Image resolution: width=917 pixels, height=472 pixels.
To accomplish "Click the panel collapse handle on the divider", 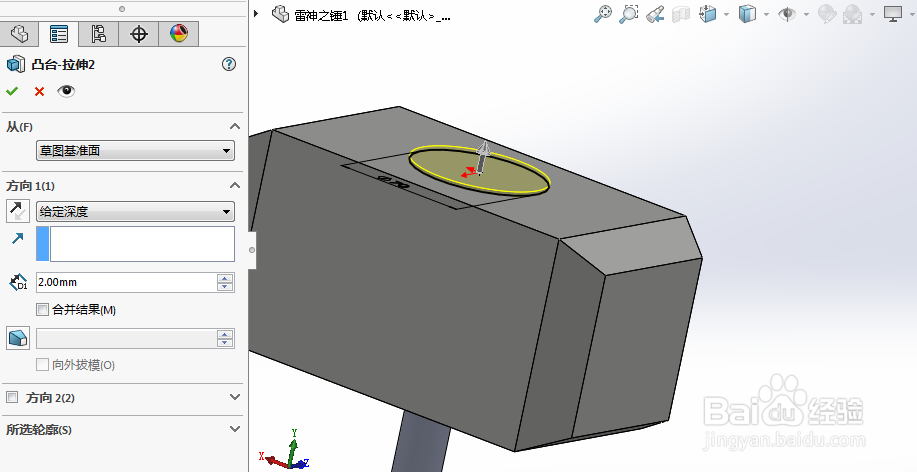I will coord(252,250).
